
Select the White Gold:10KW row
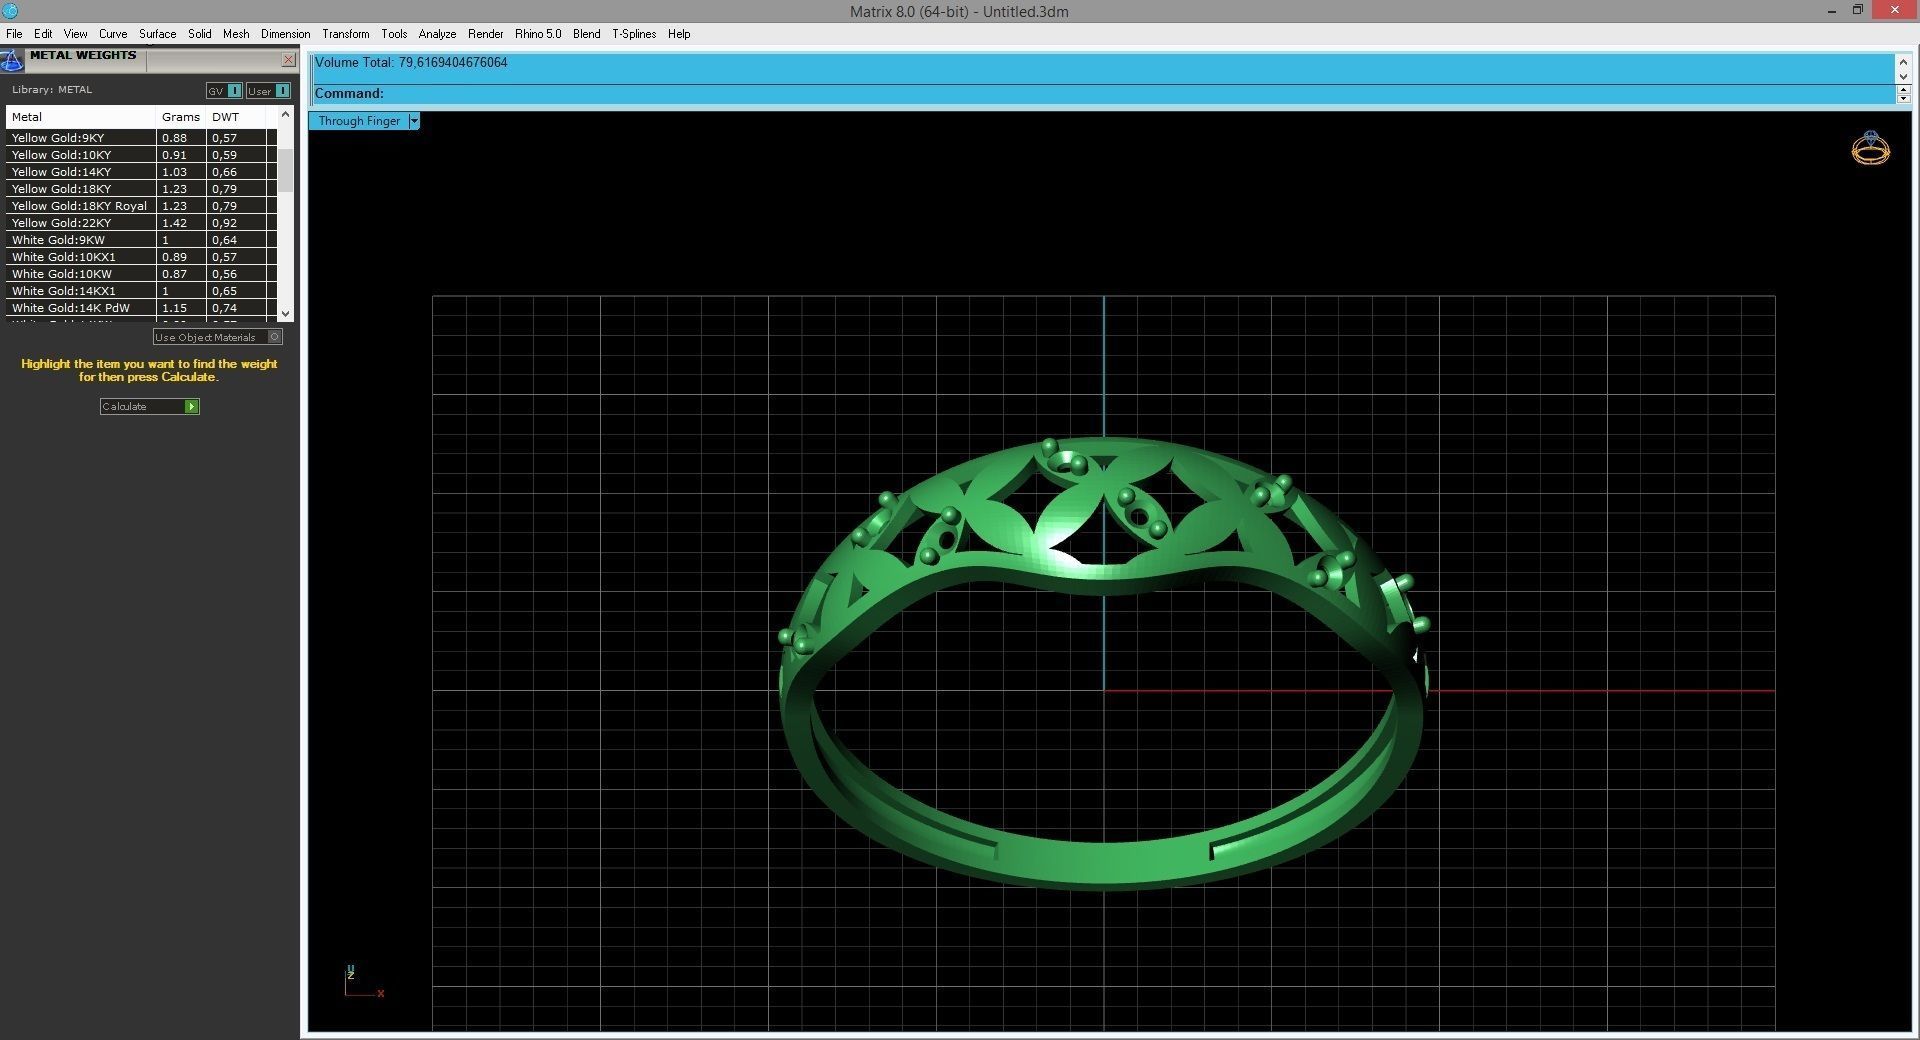[141, 274]
